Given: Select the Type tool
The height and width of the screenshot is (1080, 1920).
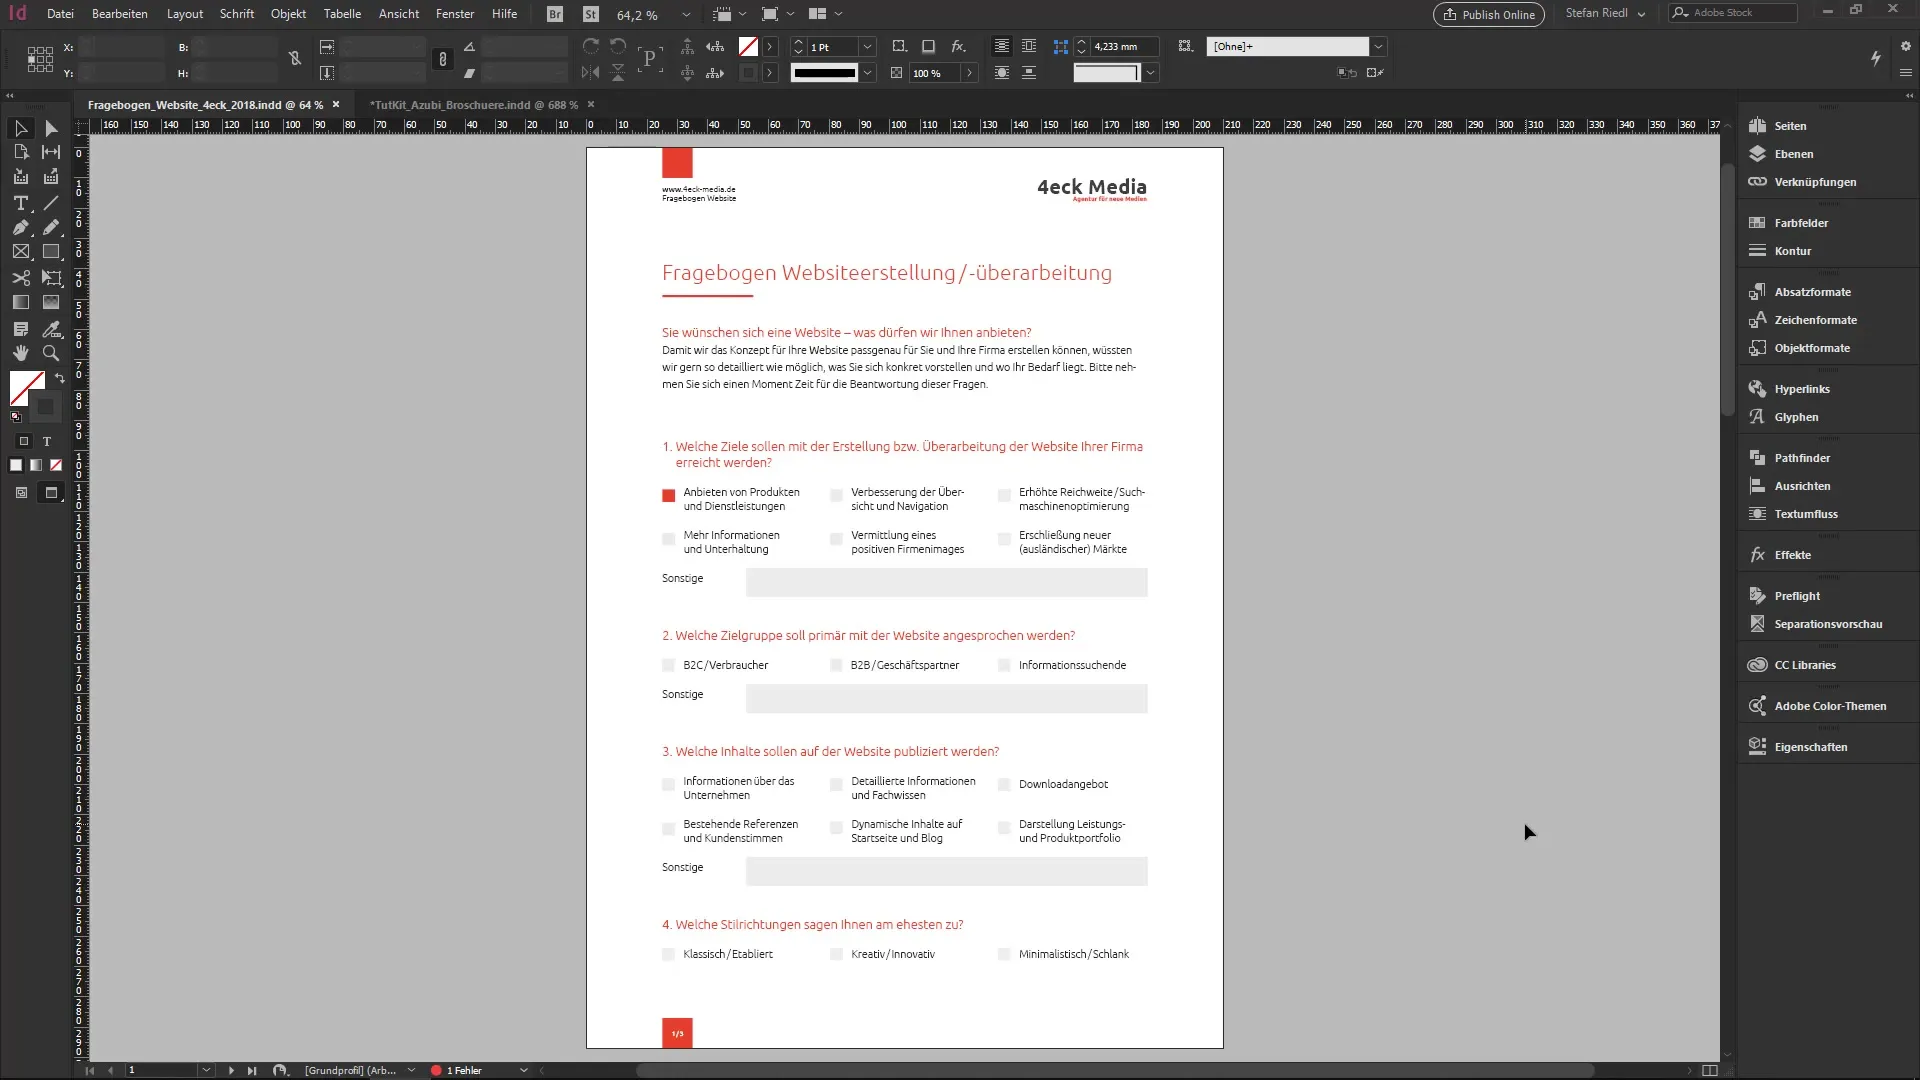Looking at the screenshot, I should pyautogui.click(x=20, y=203).
